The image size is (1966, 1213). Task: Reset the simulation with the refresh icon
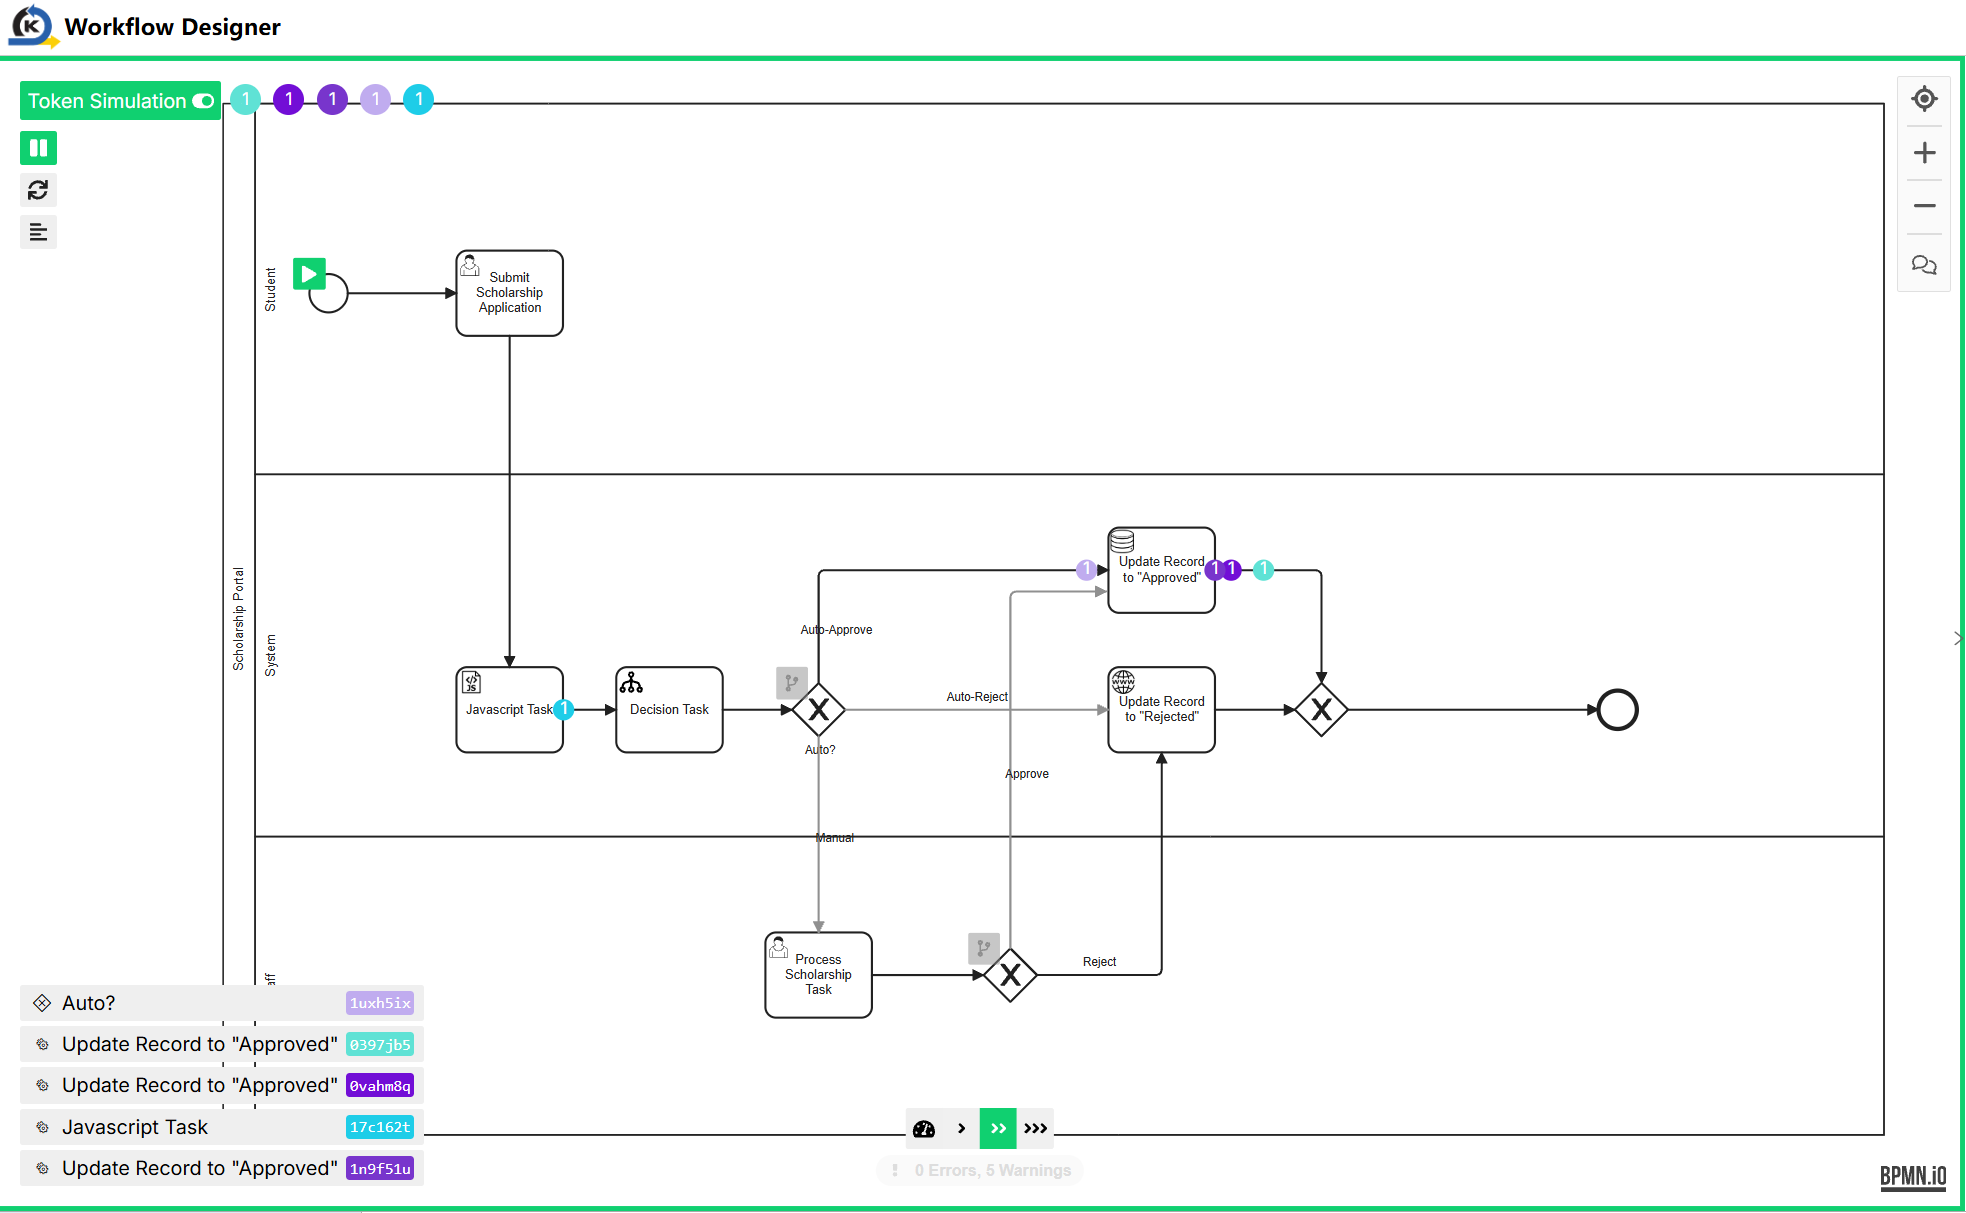38,190
